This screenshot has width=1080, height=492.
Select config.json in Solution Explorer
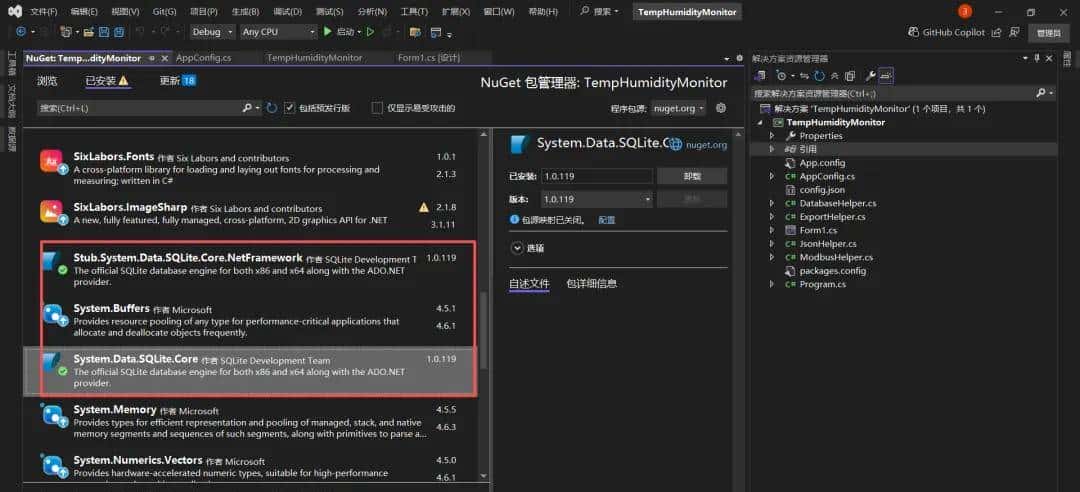tap(822, 189)
